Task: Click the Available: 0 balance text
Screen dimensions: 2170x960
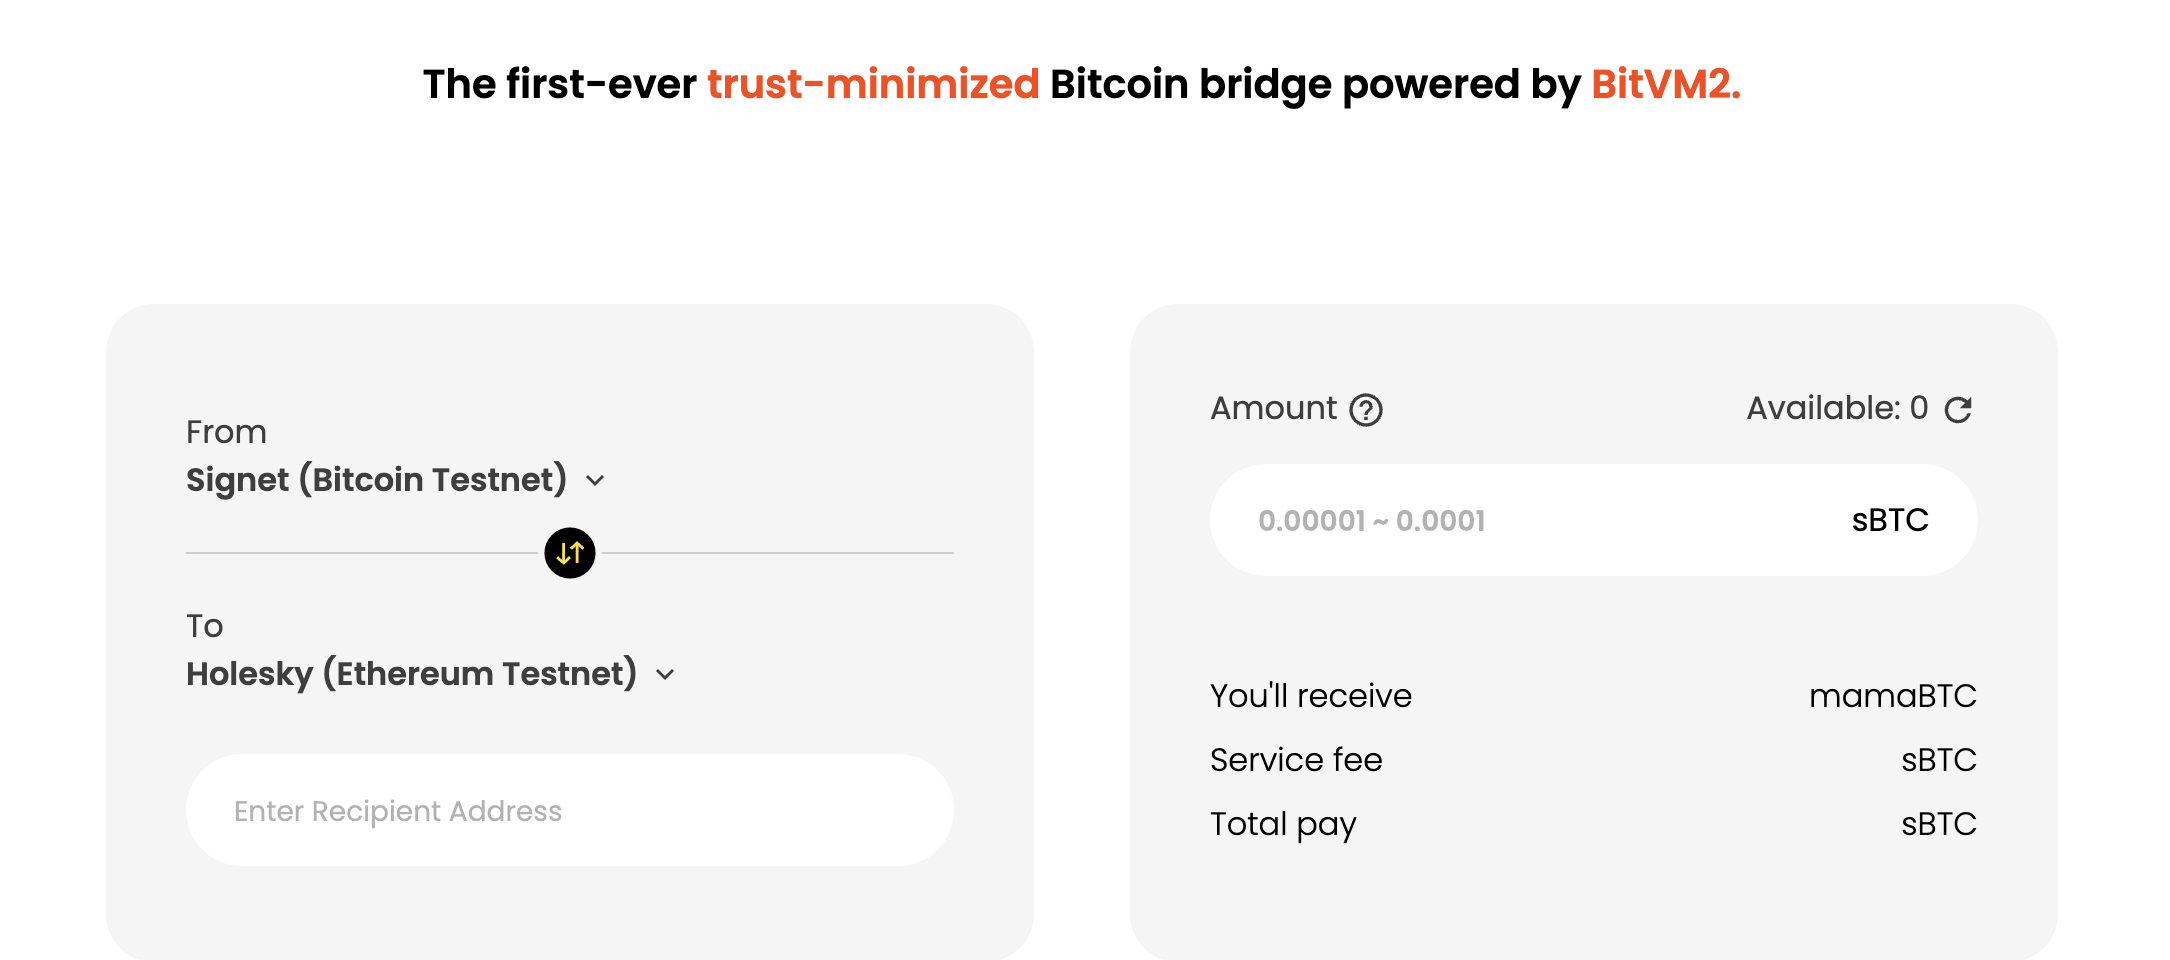Action: click(x=1837, y=408)
